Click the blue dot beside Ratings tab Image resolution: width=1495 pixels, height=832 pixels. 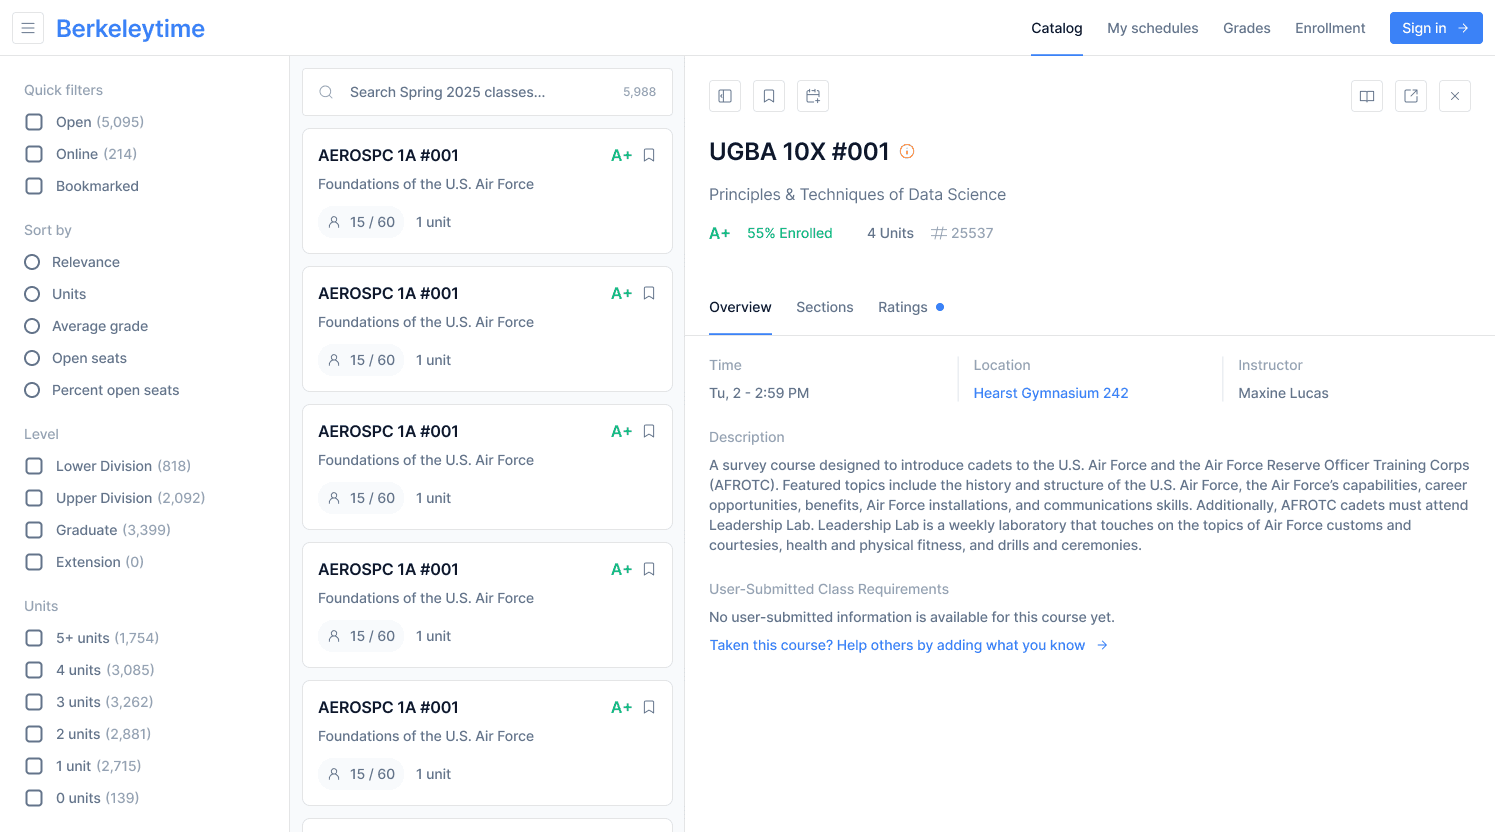pyautogui.click(x=940, y=307)
